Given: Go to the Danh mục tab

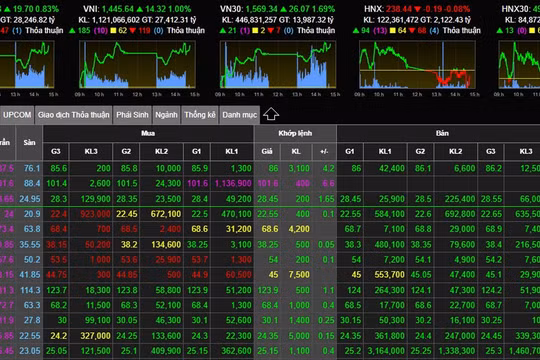Looking at the screenshot, I should [240, 115].
